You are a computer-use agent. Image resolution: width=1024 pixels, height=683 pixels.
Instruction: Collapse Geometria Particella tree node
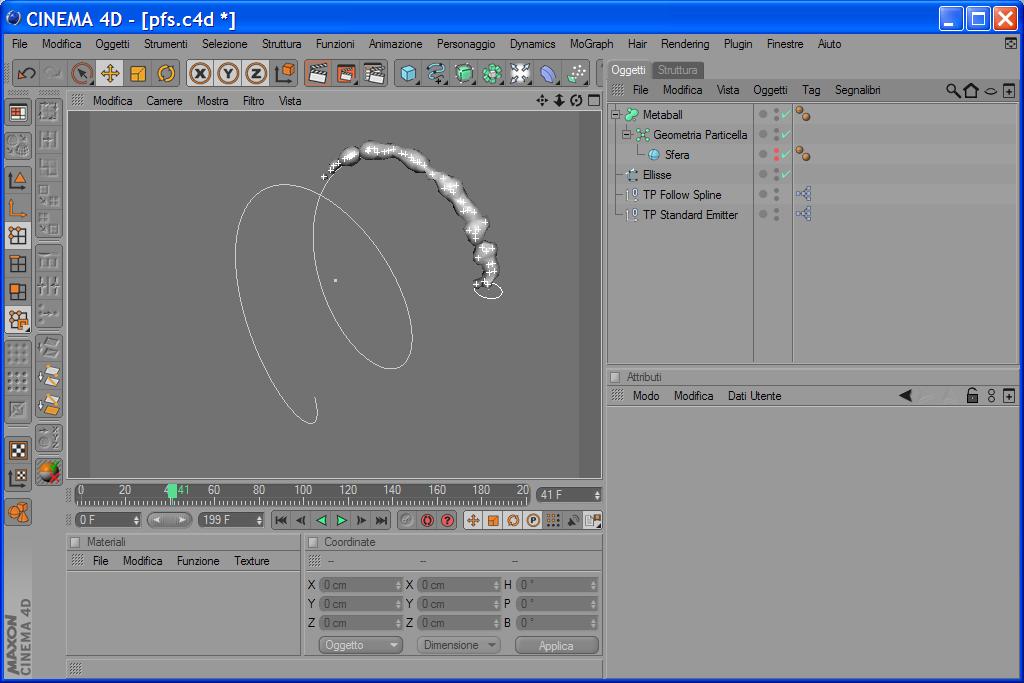click(x=626, y=135)
